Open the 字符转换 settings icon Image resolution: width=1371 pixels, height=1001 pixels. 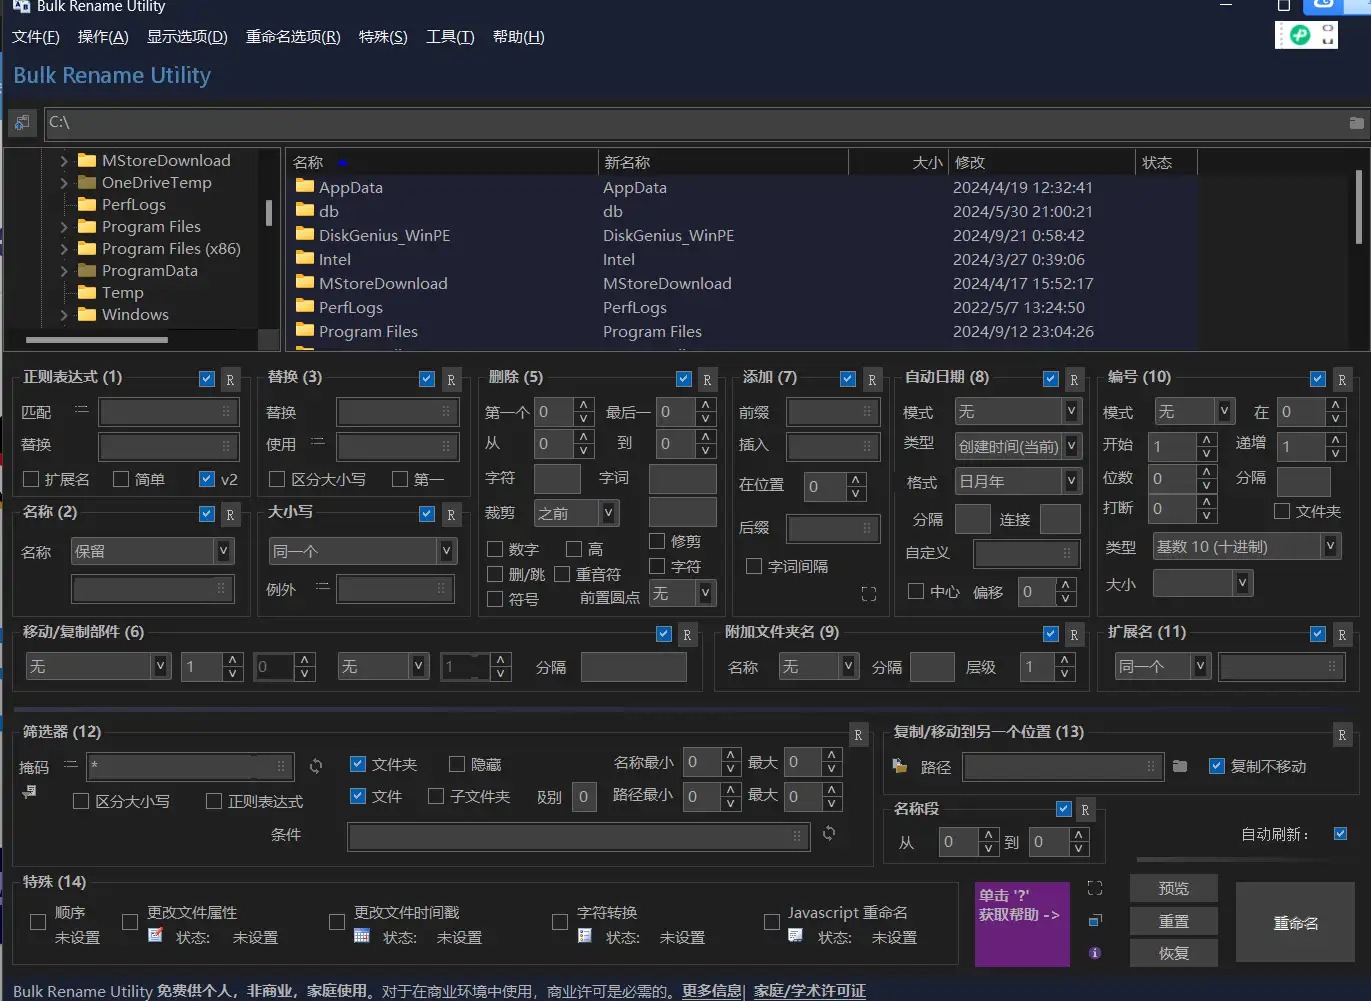pos(585,936)
